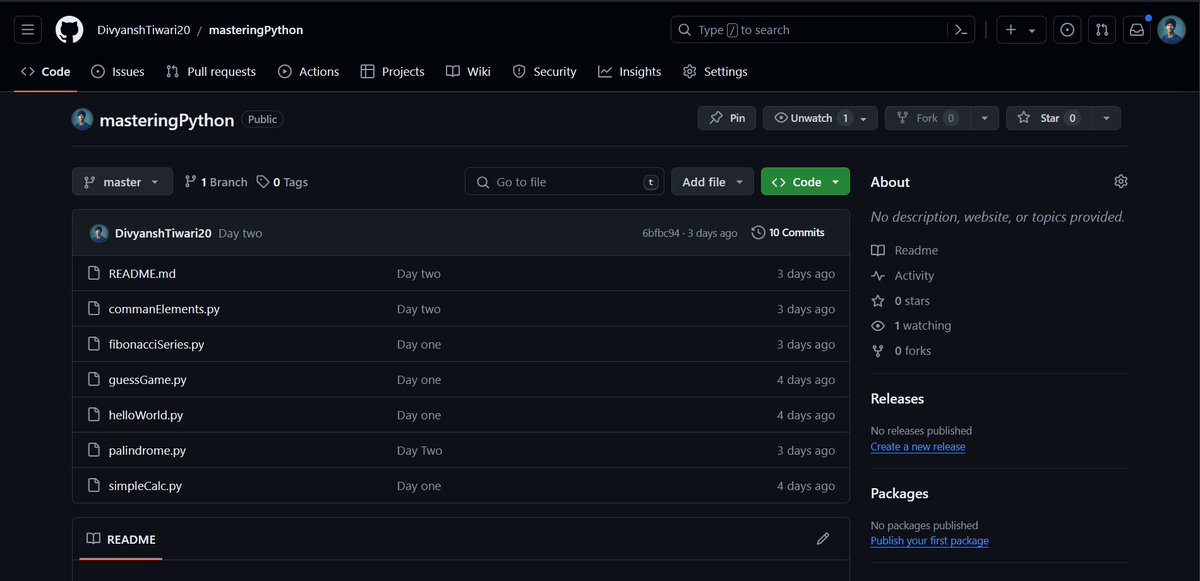
Task: Click the file icon next to guessGame.py
Action: coord(93,380)
